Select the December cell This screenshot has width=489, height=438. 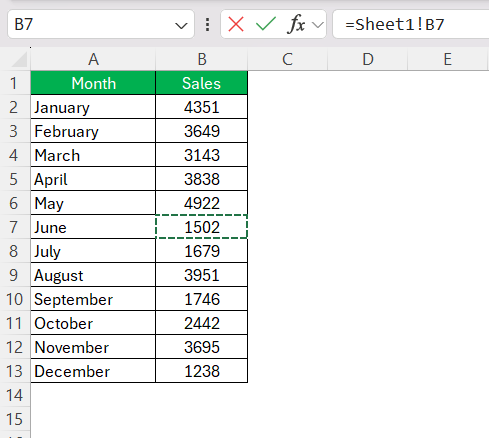pyautogui.click(x=93, y=371)
